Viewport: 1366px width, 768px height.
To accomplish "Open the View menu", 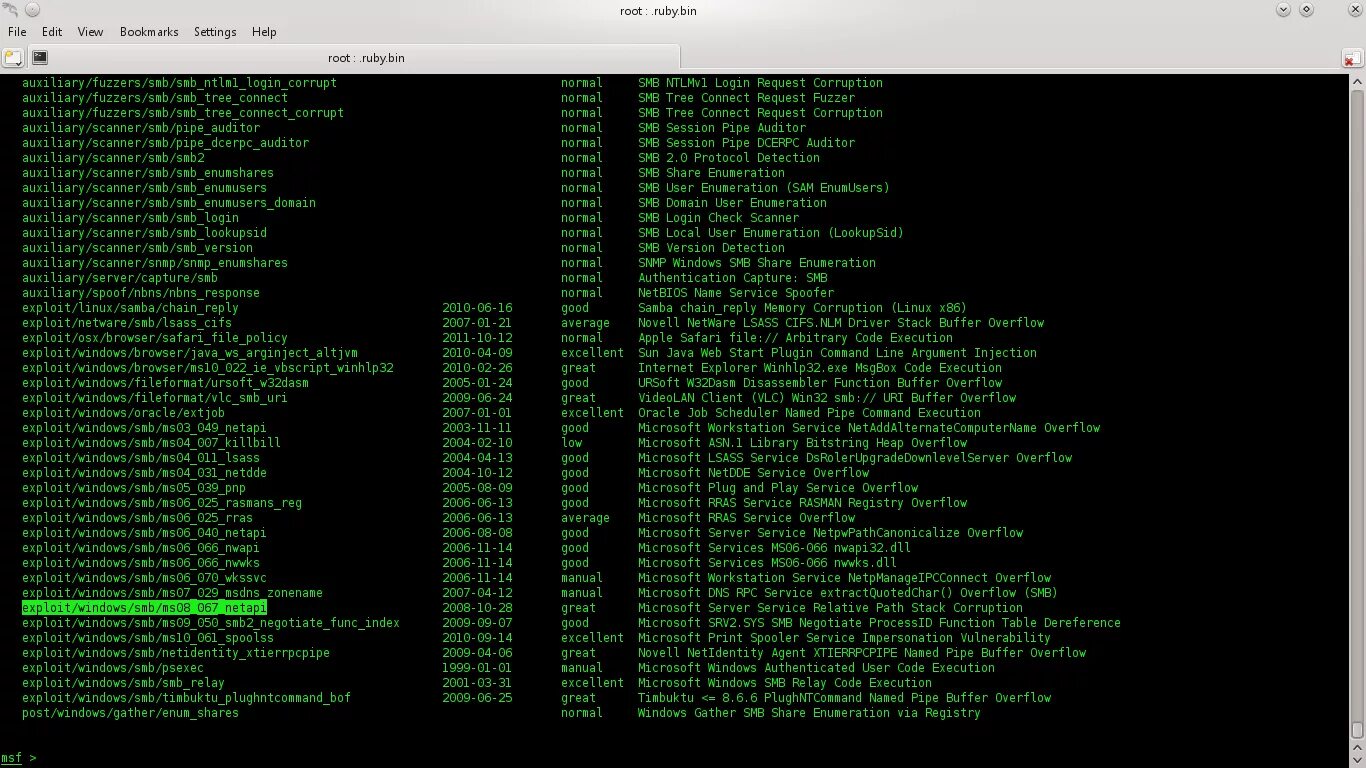I will pyautogui.click(x=90, y=32).
